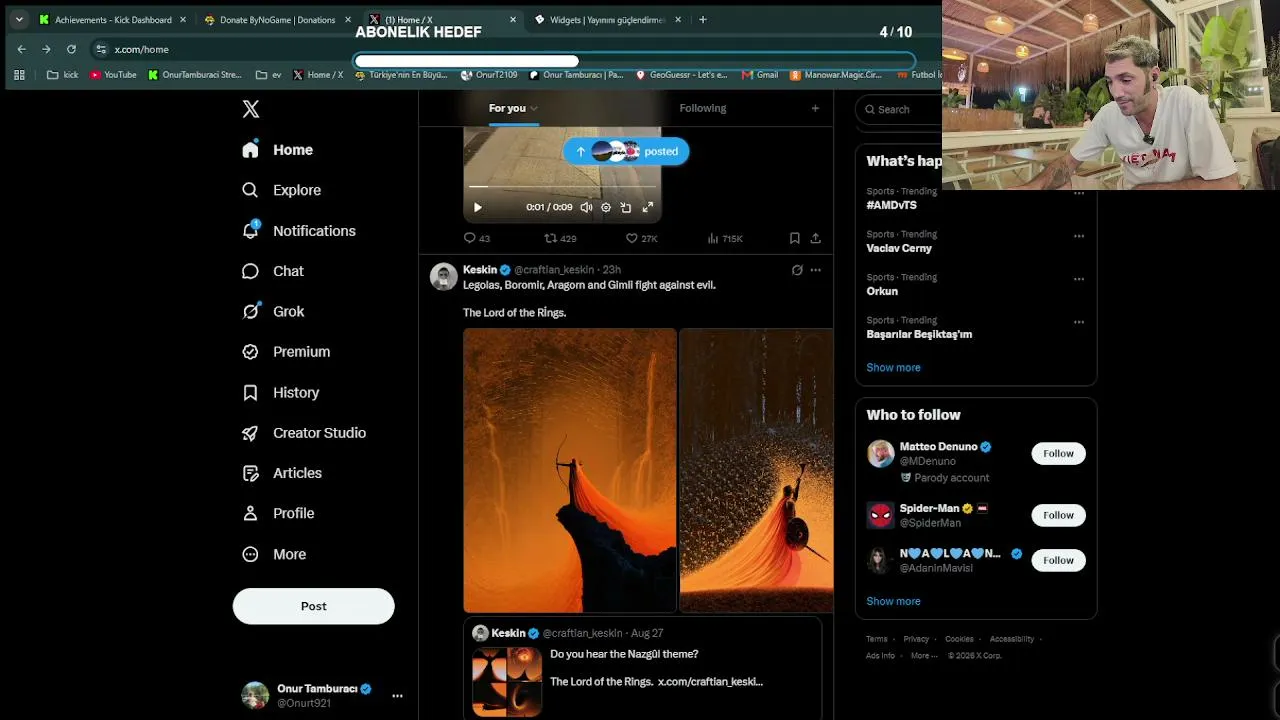Reload the page
1280x720 pixels.
pyautogui.click(x=71, y=49)
